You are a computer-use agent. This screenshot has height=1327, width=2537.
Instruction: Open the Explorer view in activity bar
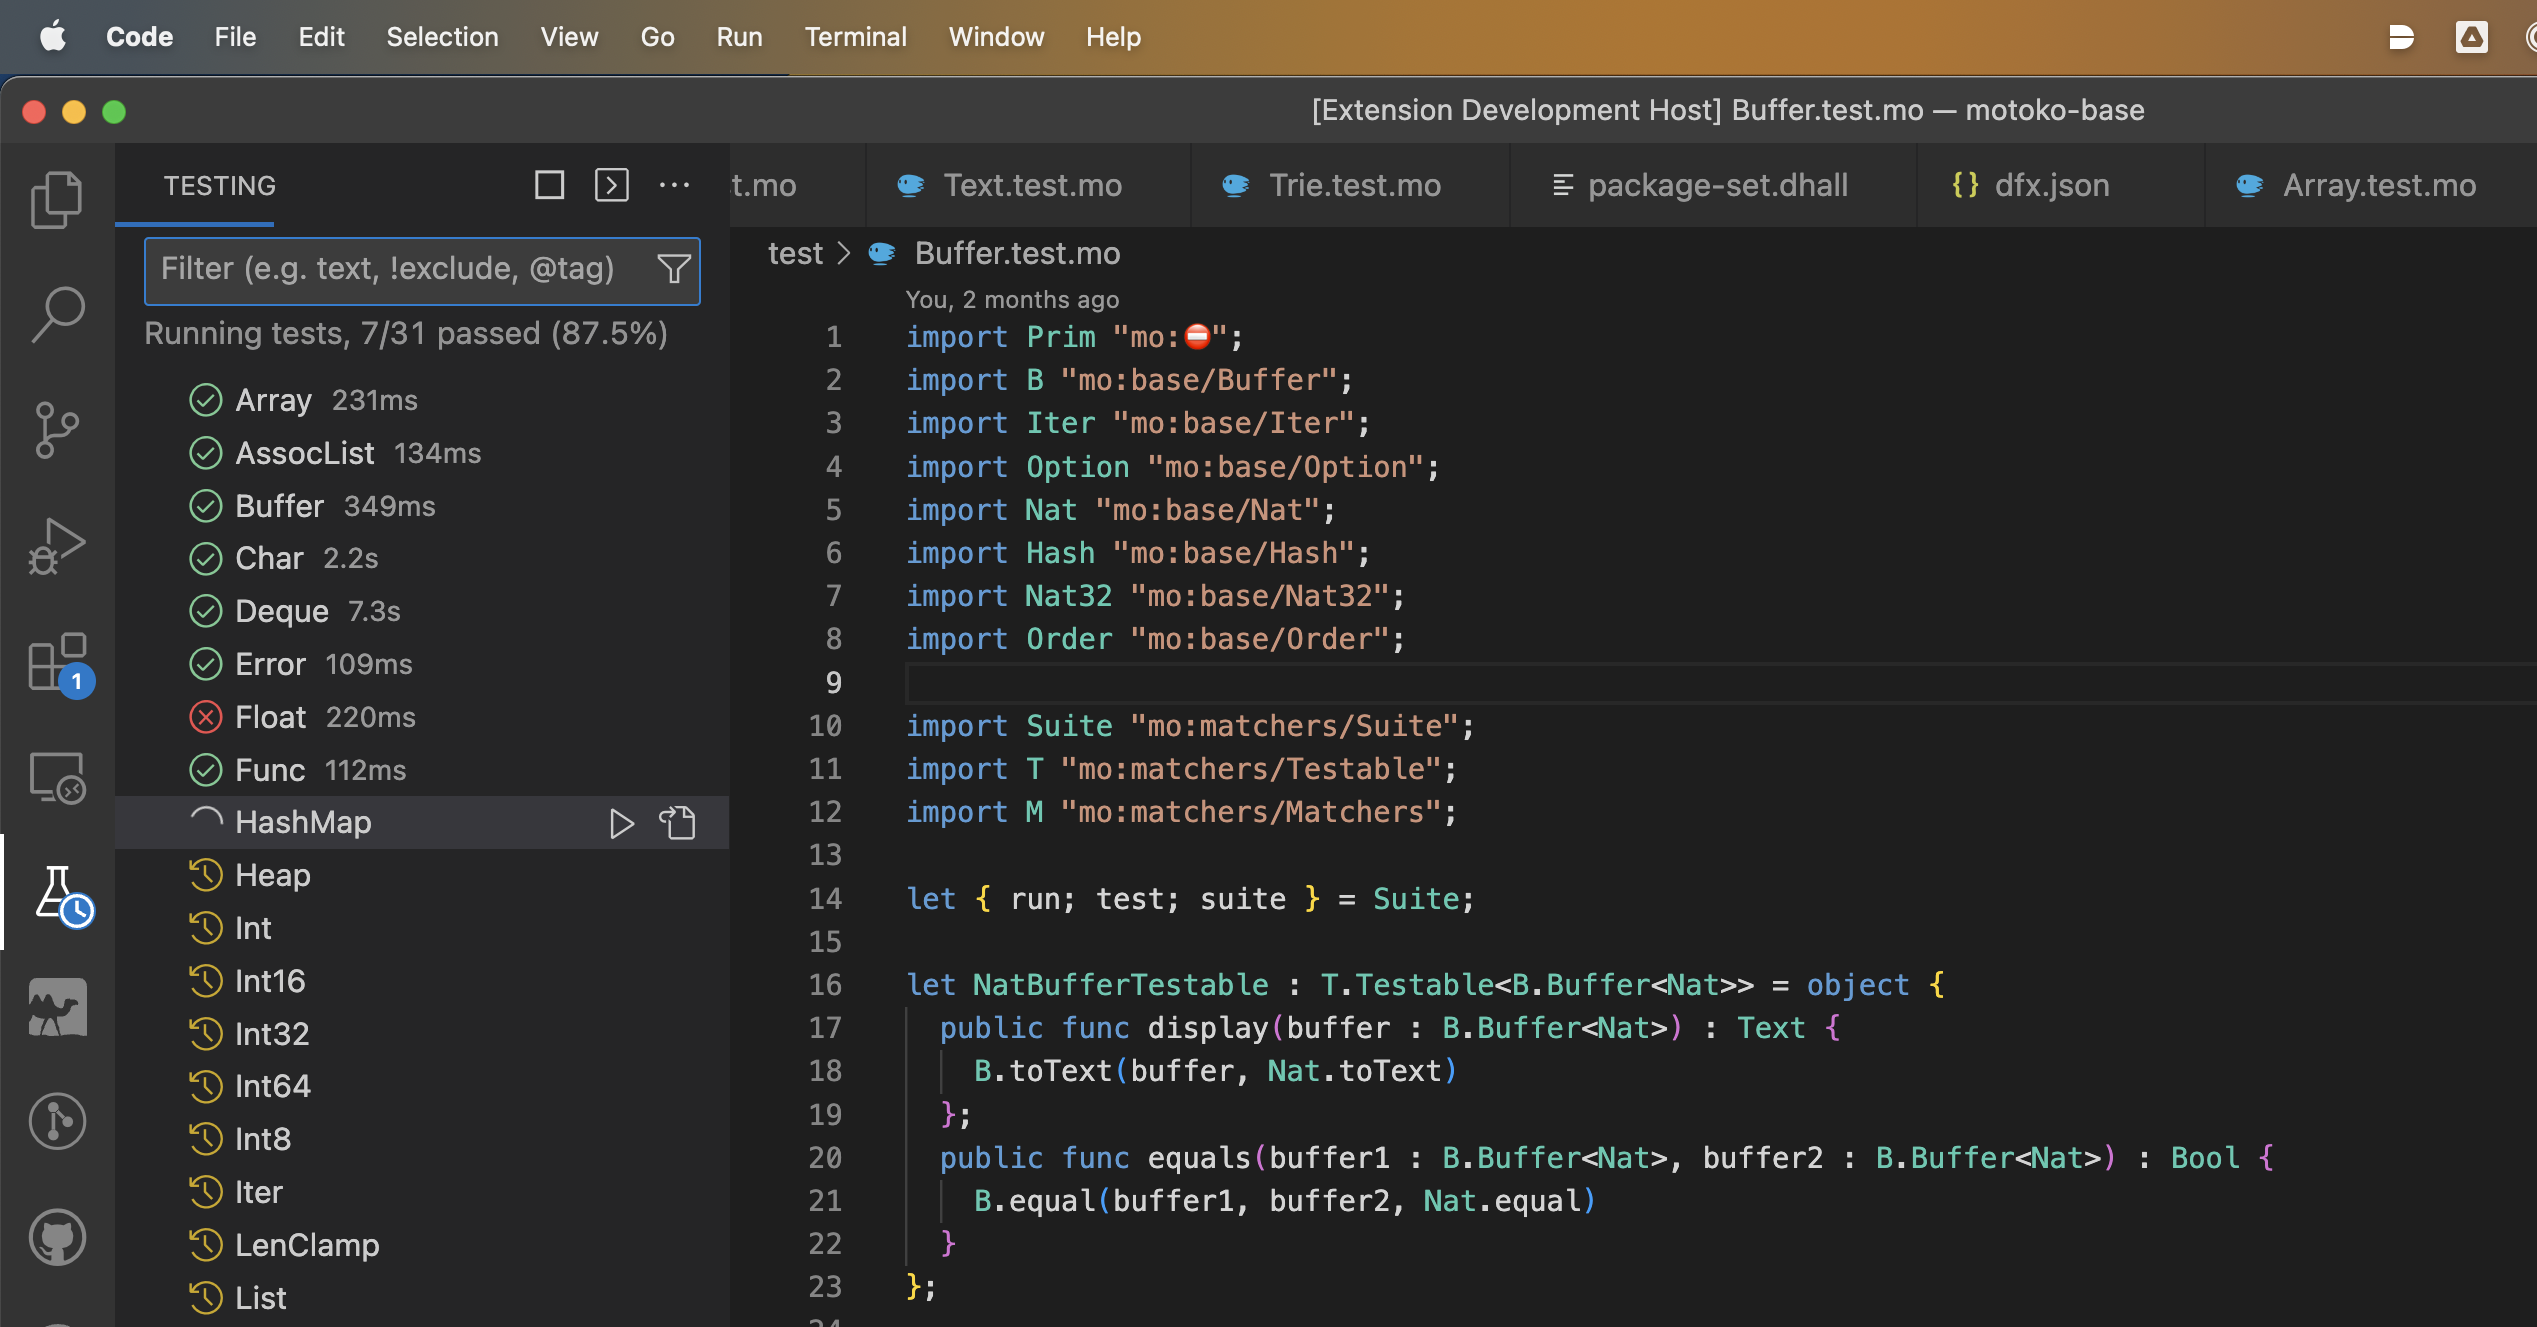point(57,199)
